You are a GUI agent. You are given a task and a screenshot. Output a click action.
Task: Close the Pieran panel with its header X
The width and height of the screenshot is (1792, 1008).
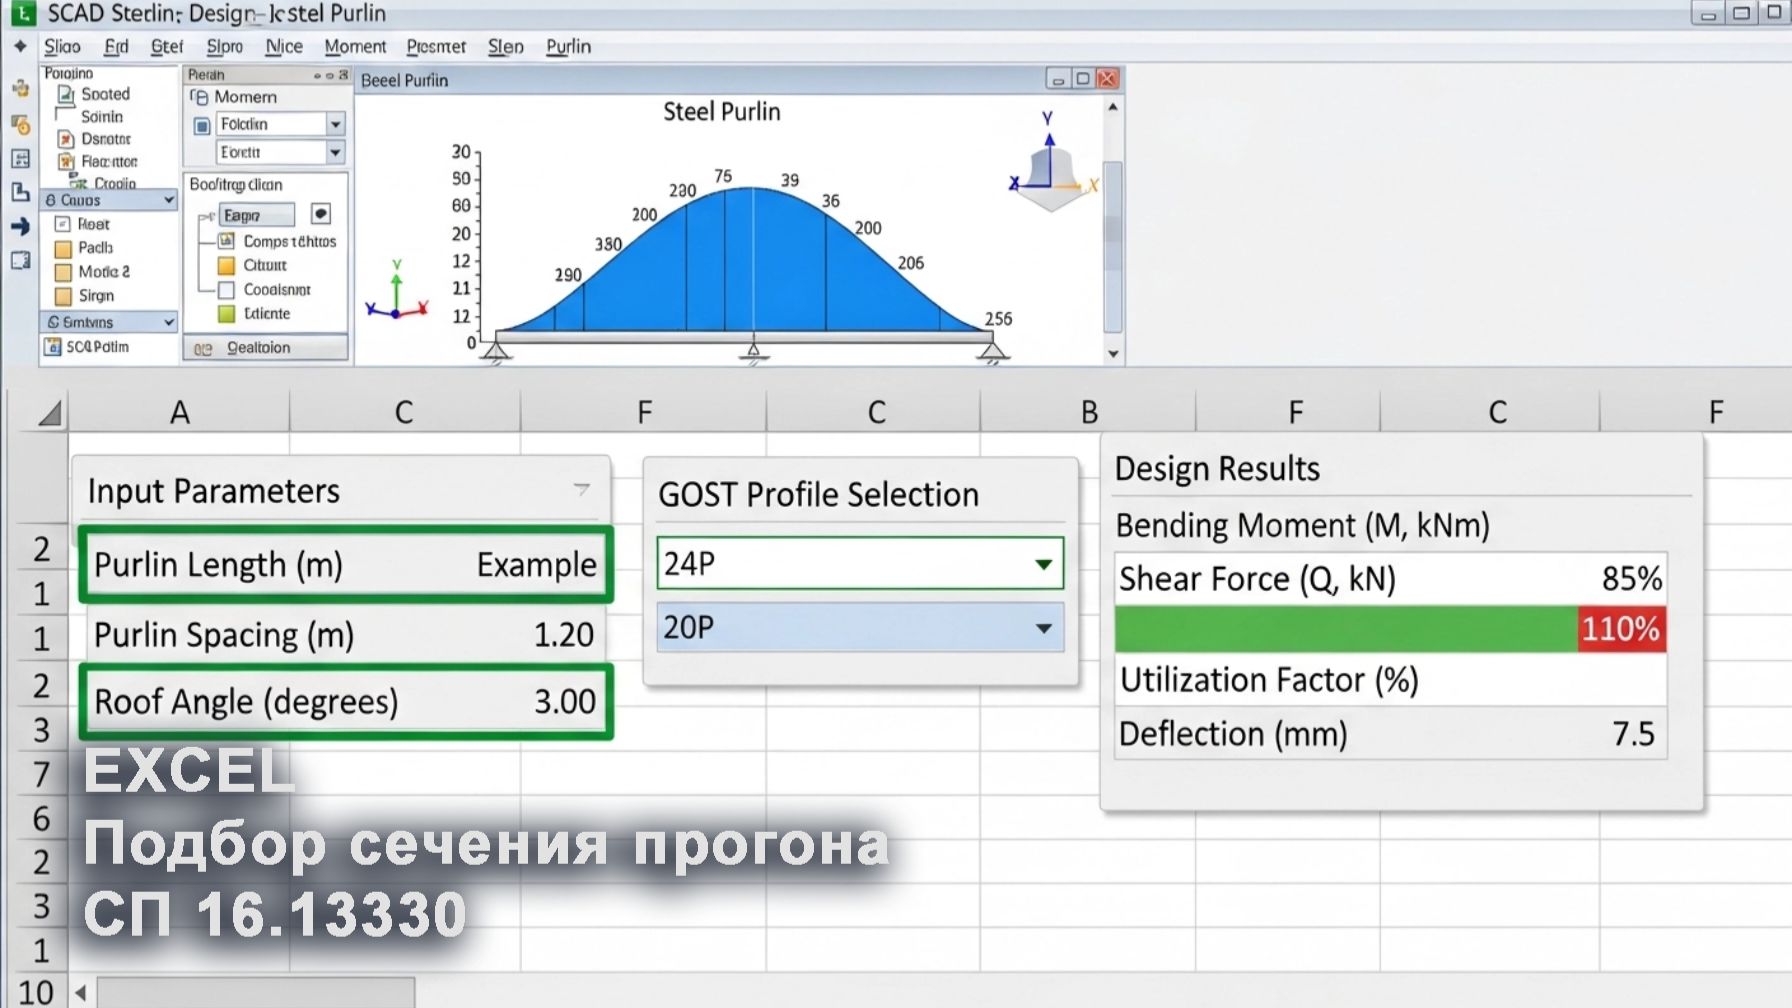coord(344,75)
